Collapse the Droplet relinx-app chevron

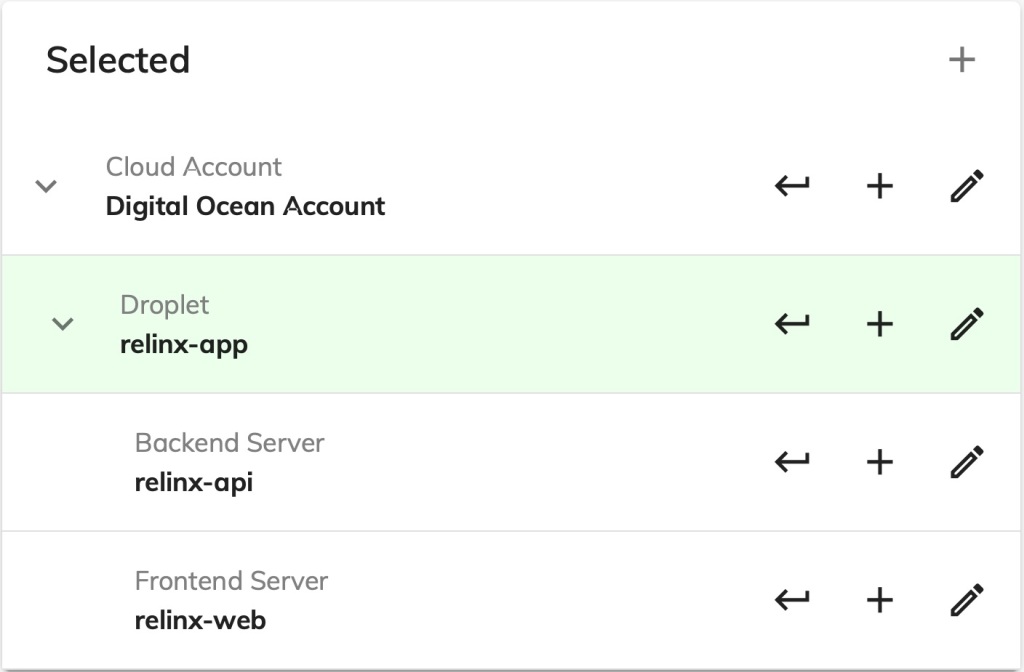click(x=63, y=324)
